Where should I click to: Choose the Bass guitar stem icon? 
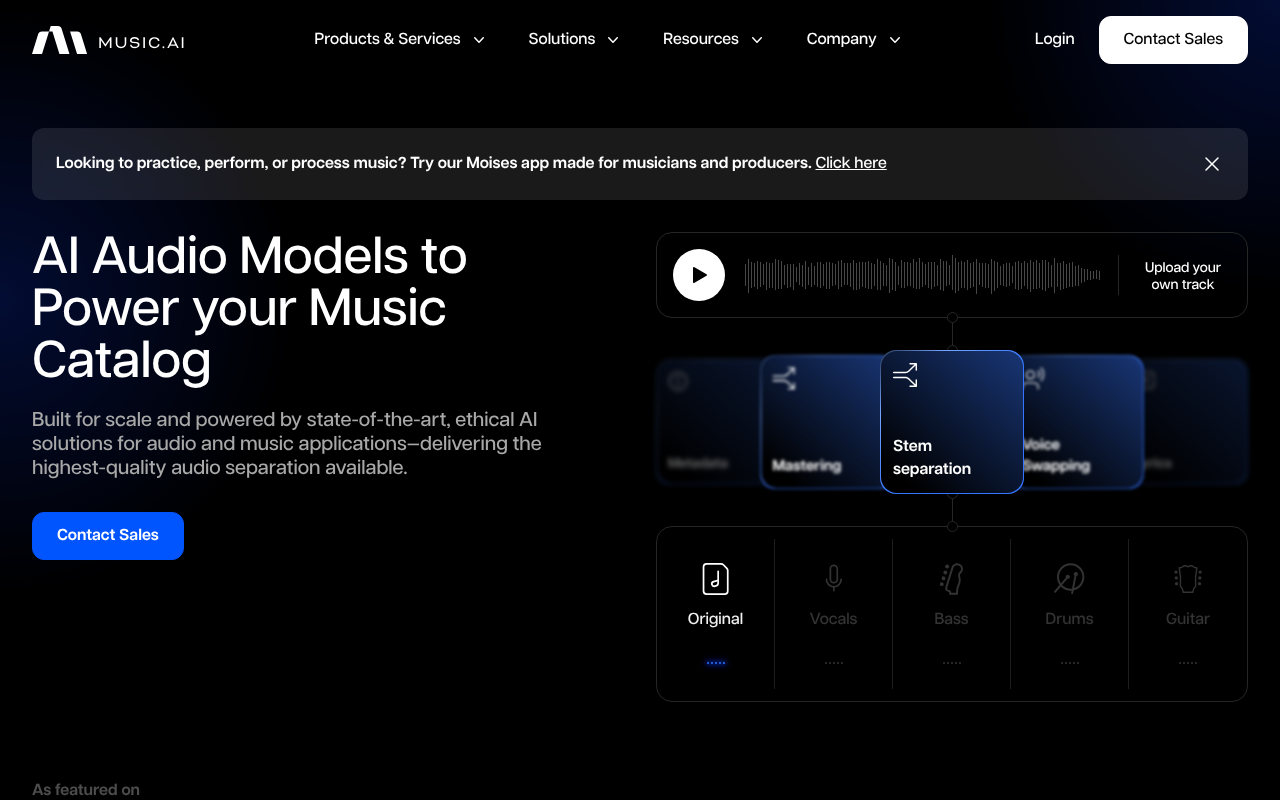(951, 579)
